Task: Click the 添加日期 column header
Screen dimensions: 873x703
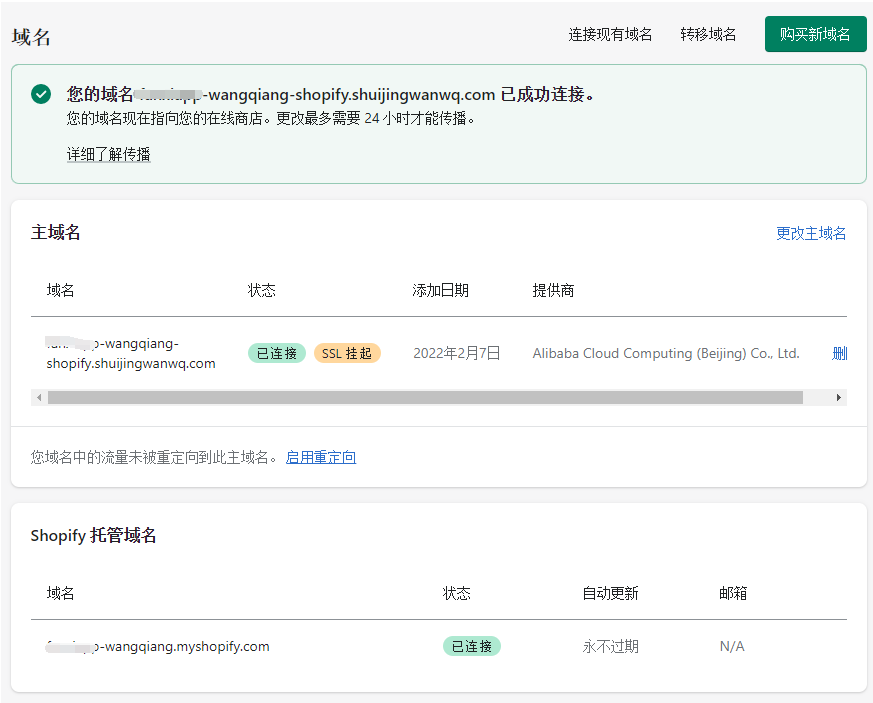Action: point(440,290)
